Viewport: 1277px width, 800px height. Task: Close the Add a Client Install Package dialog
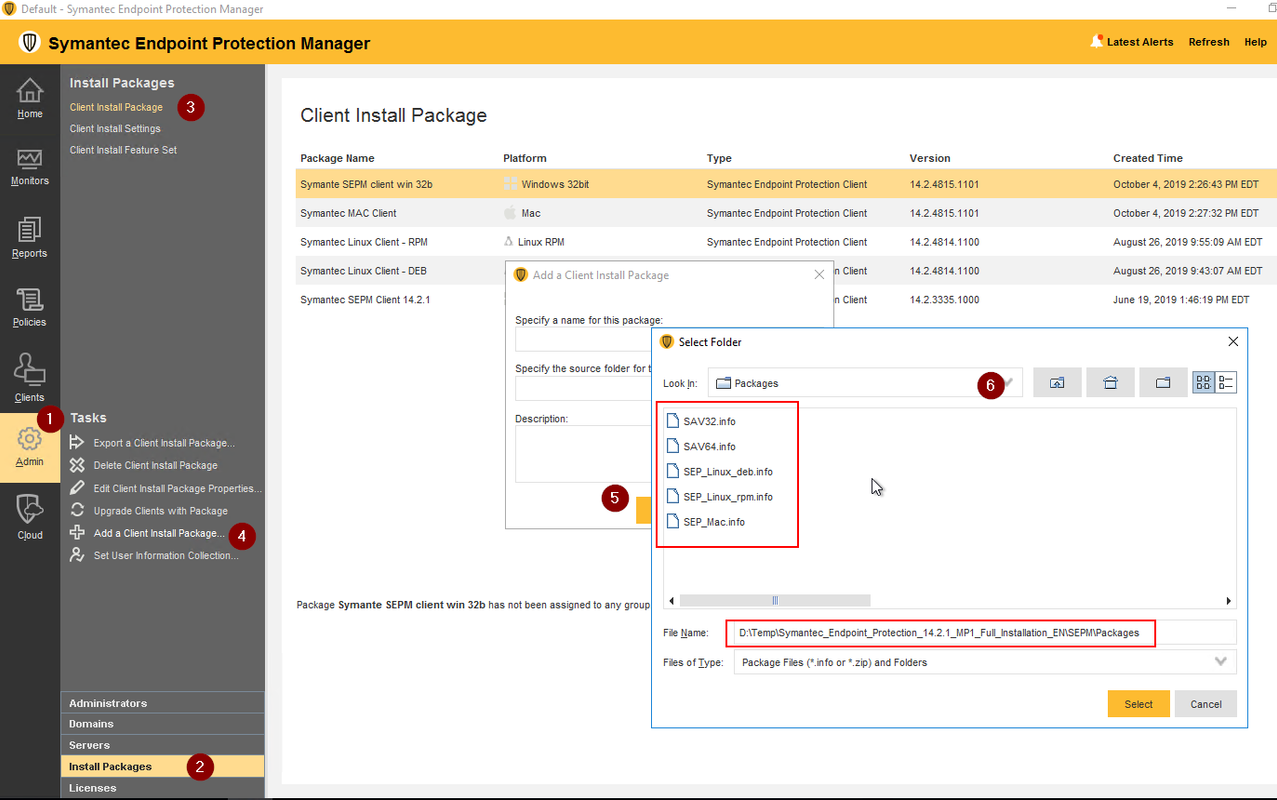tap(819, 275)
